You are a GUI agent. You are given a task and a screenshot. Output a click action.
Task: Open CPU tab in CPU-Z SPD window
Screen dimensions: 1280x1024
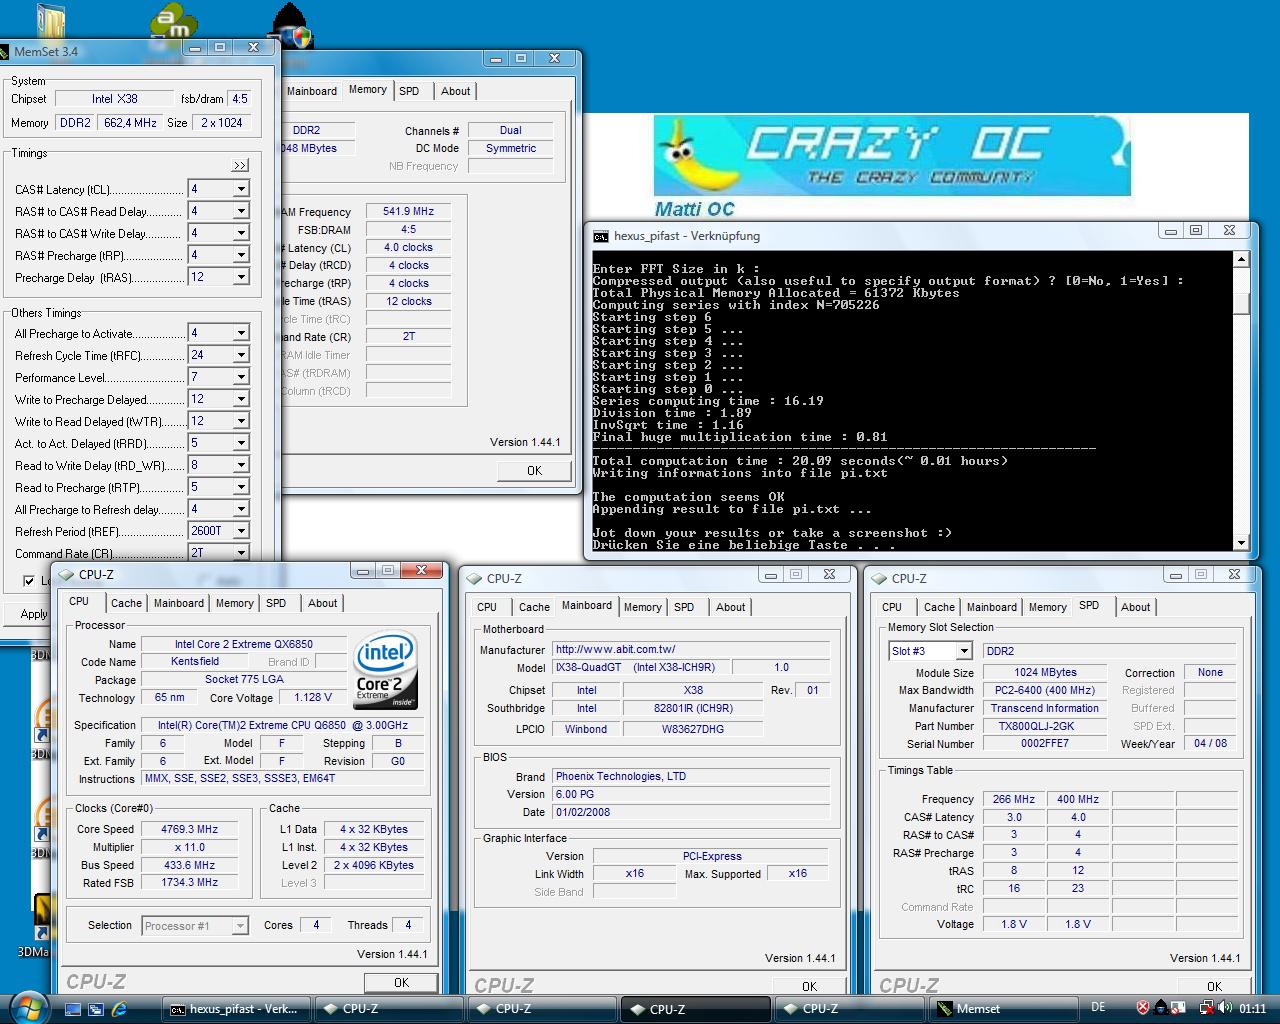coord(892,607)
